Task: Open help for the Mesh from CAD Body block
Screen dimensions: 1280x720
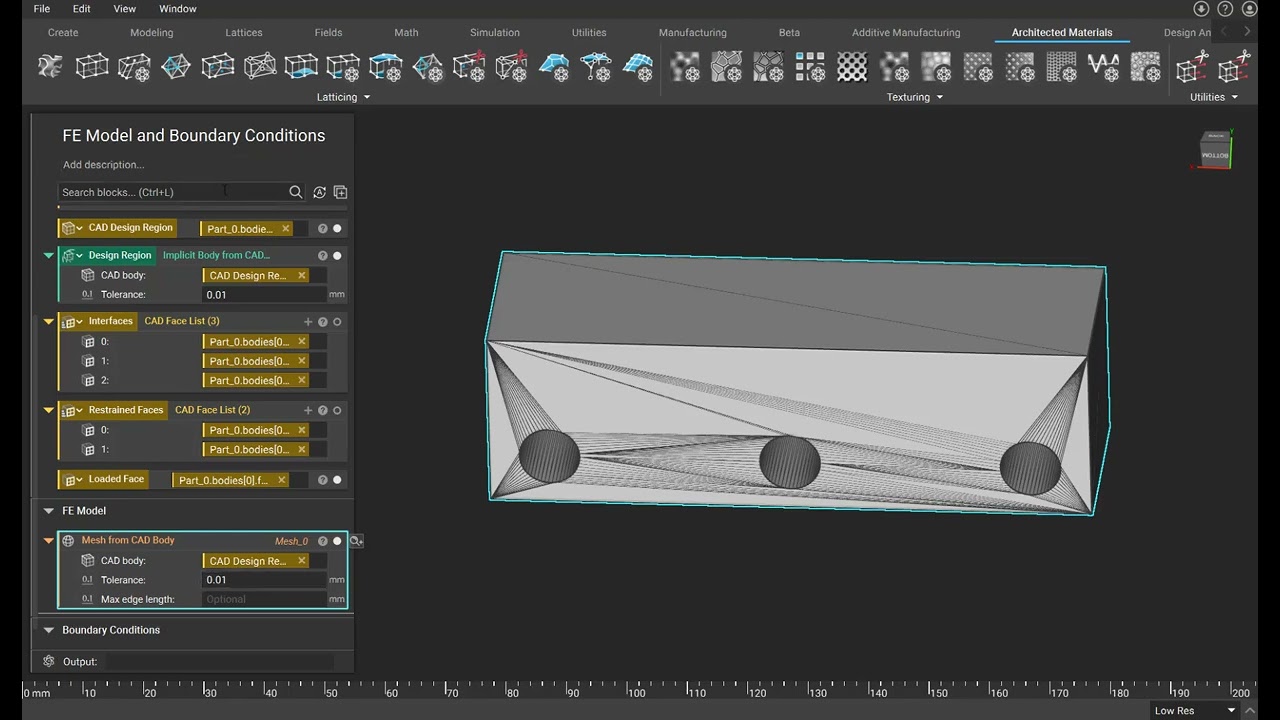Action: coord(323,541)
